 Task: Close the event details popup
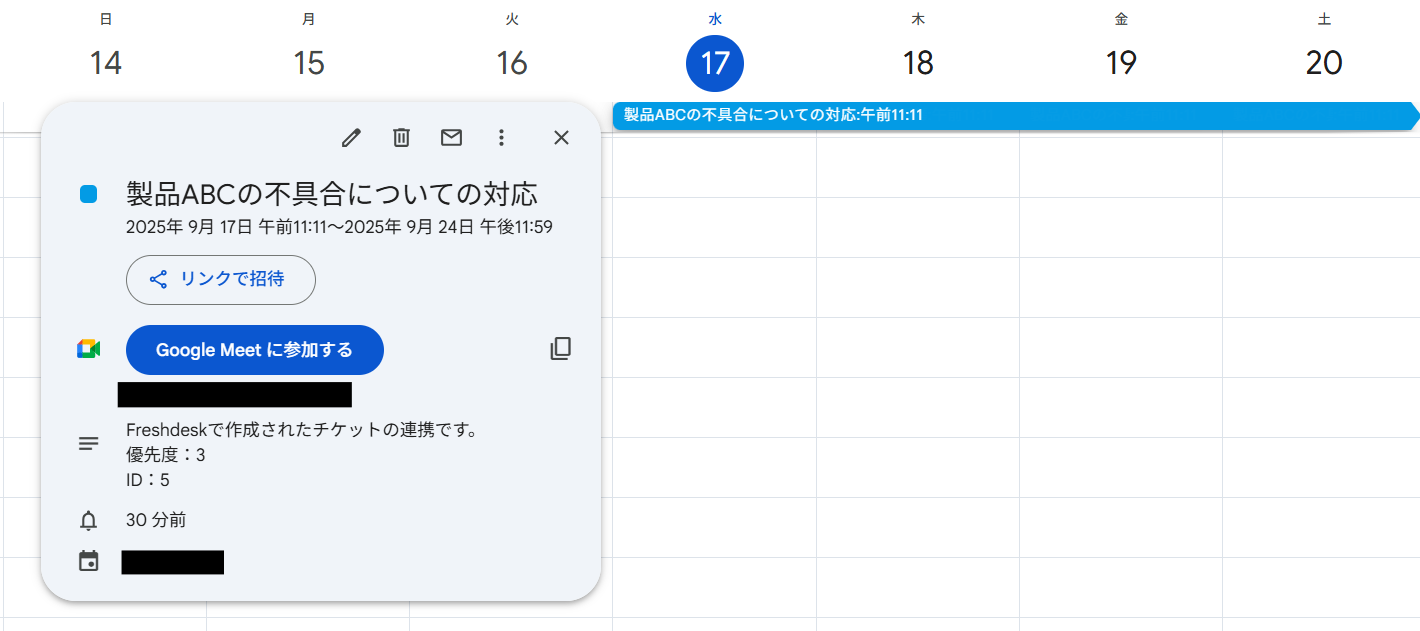(x=561, y=138)
